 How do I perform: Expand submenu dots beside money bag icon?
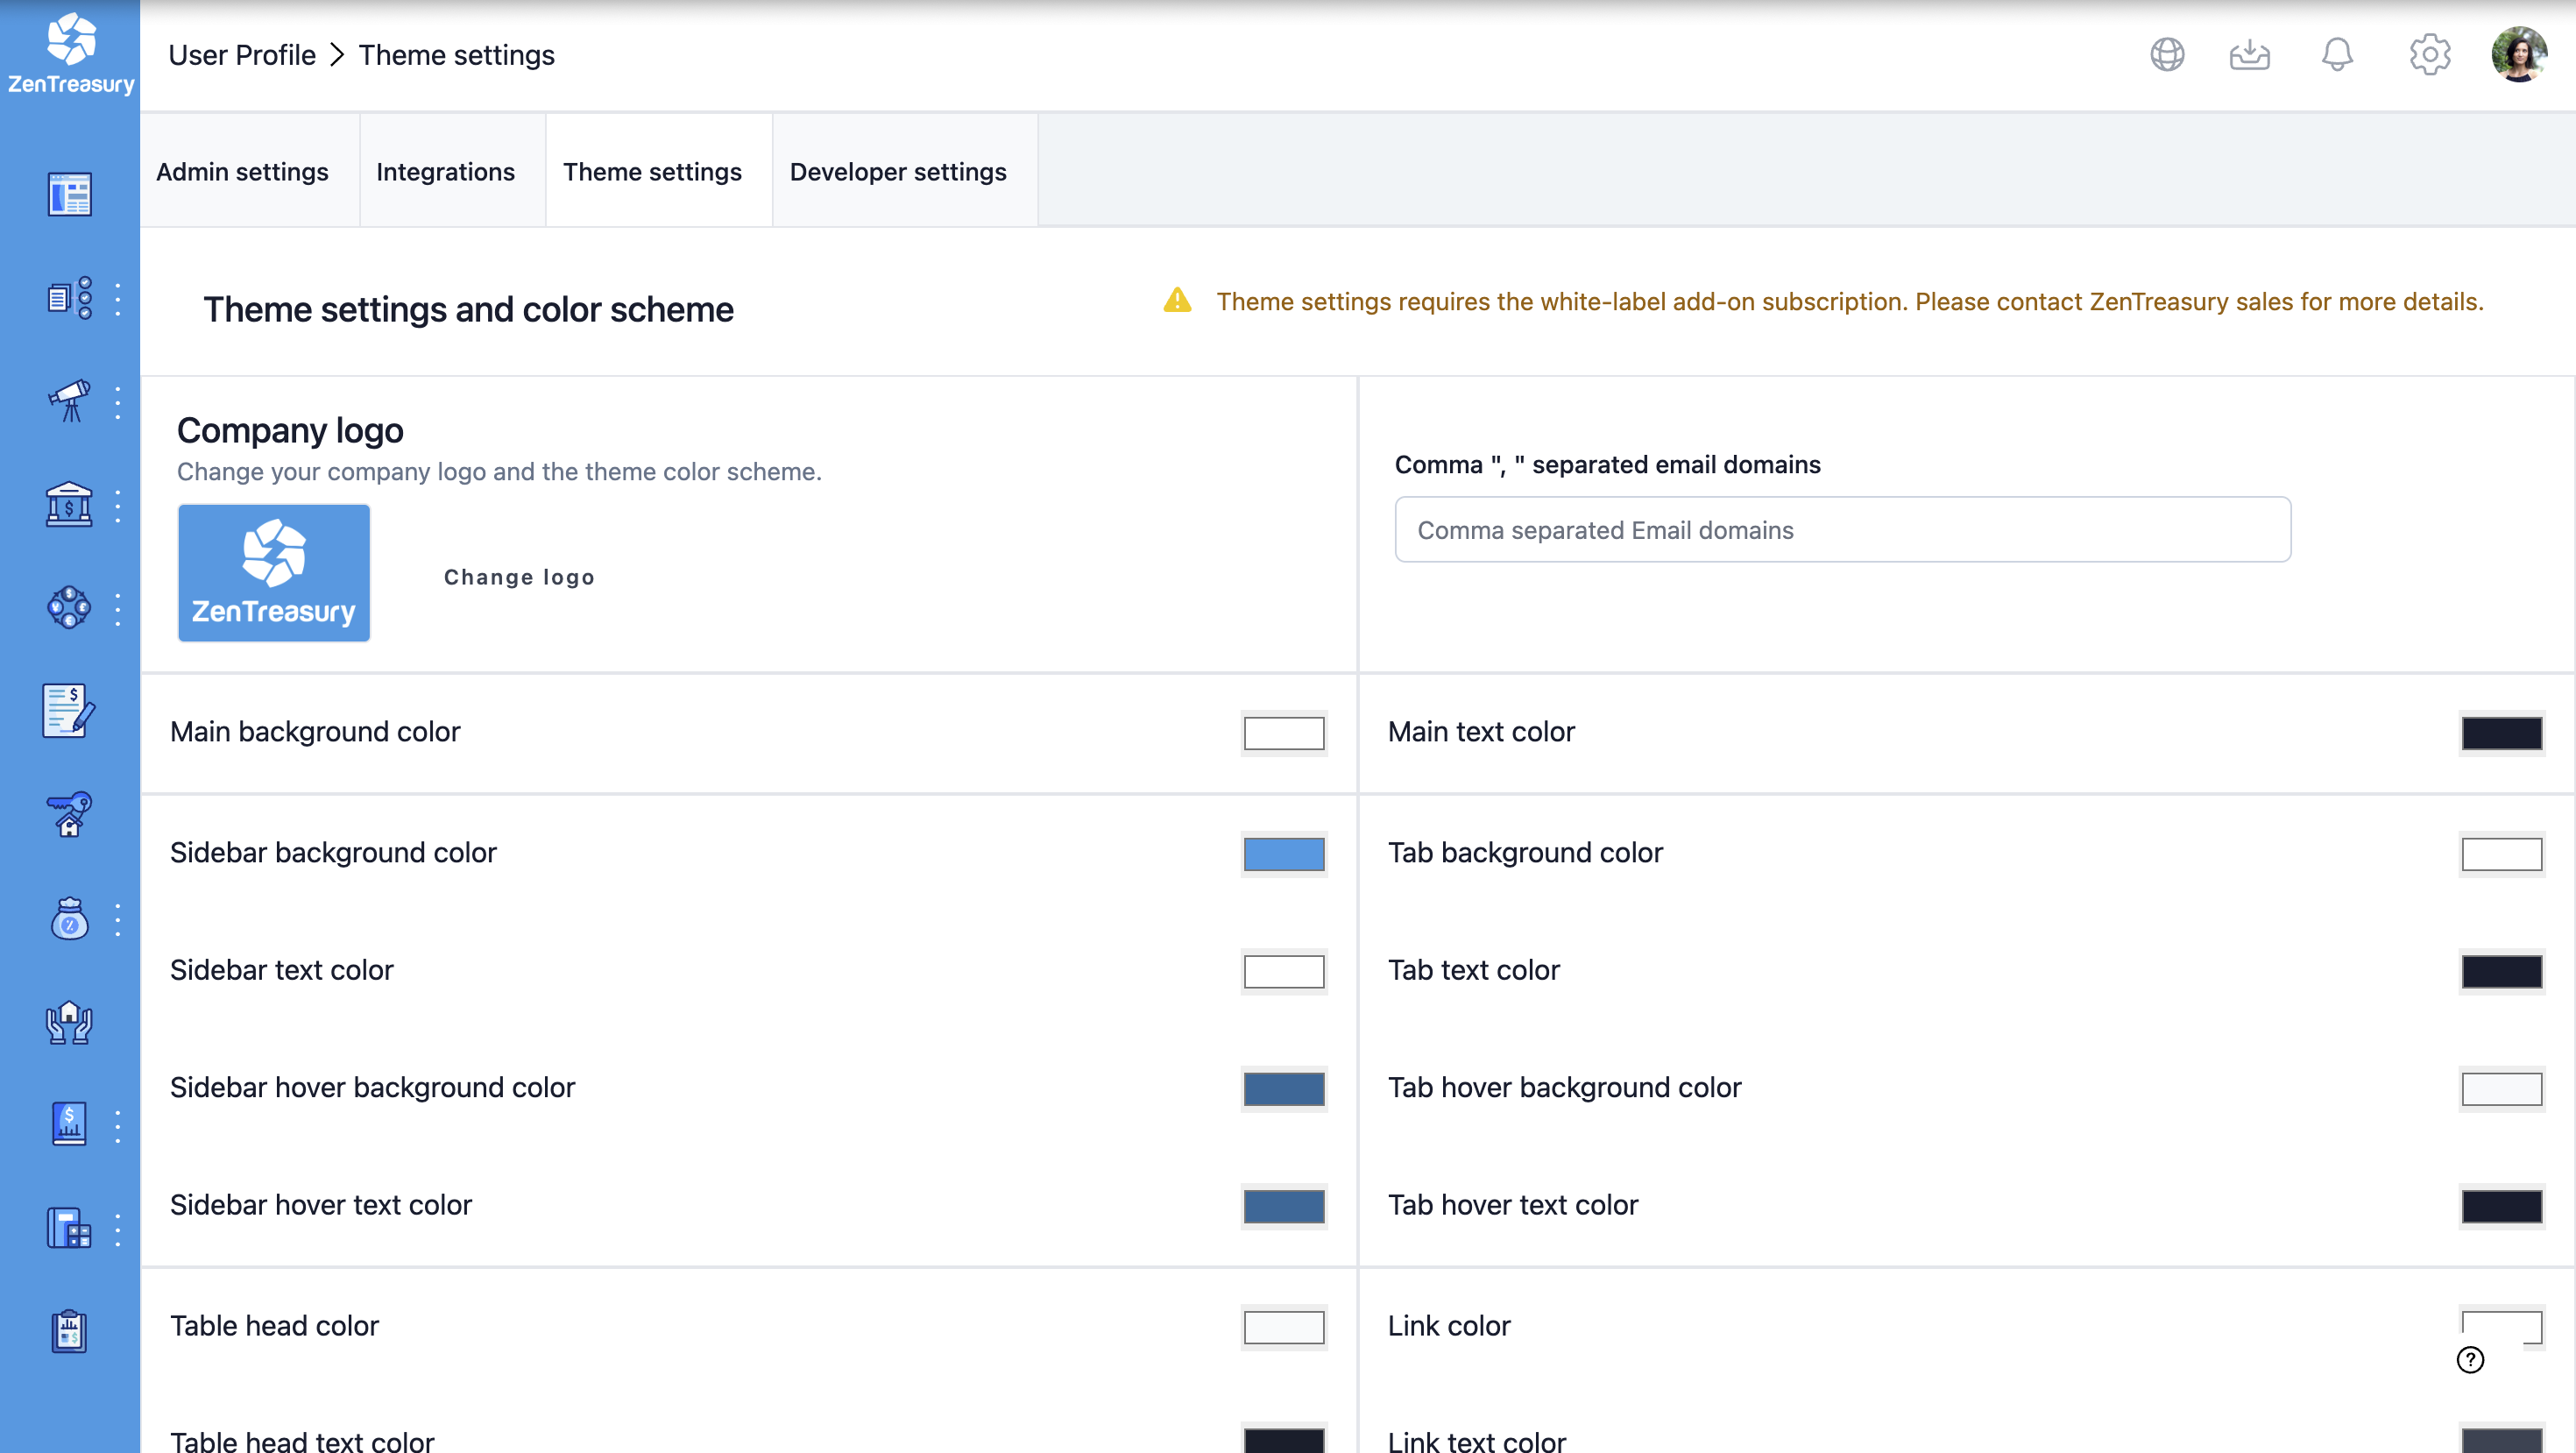coord(118,919)
